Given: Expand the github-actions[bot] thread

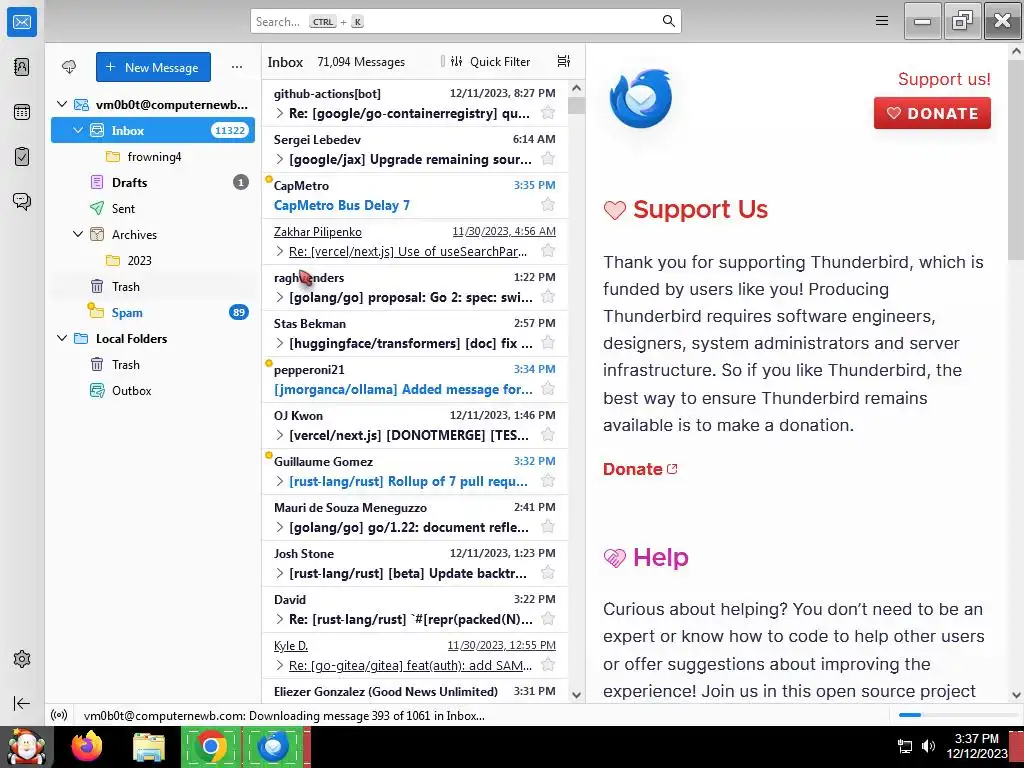Looking at the screenshot, I should (x=280, y=114).
